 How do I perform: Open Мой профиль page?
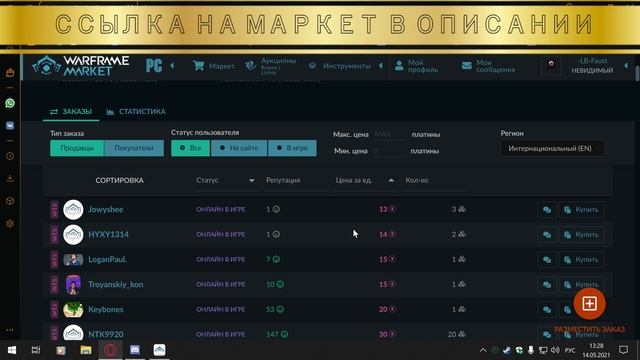click(416, 66)
